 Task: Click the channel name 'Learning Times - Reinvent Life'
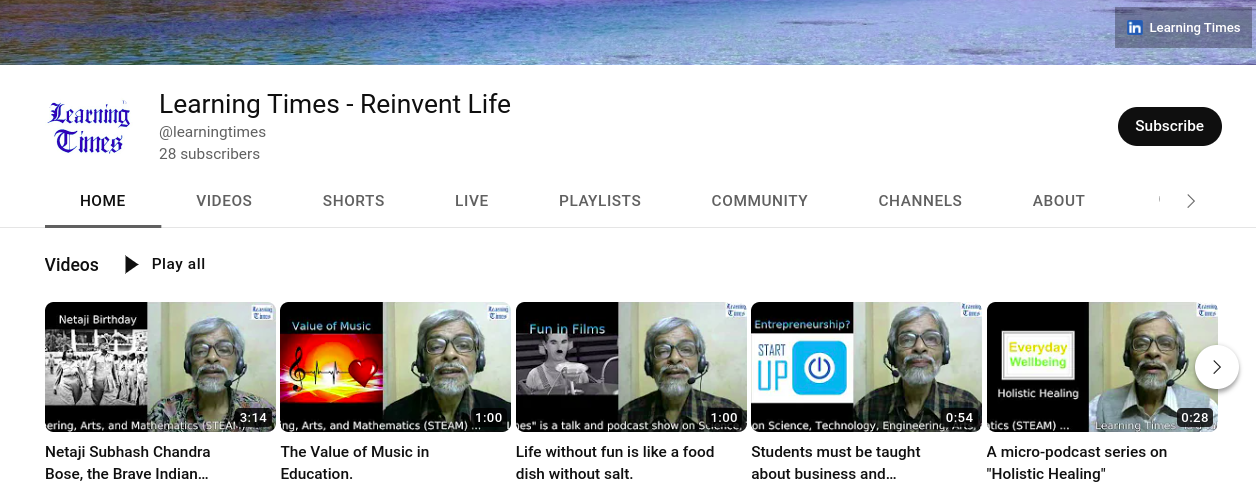335,104
